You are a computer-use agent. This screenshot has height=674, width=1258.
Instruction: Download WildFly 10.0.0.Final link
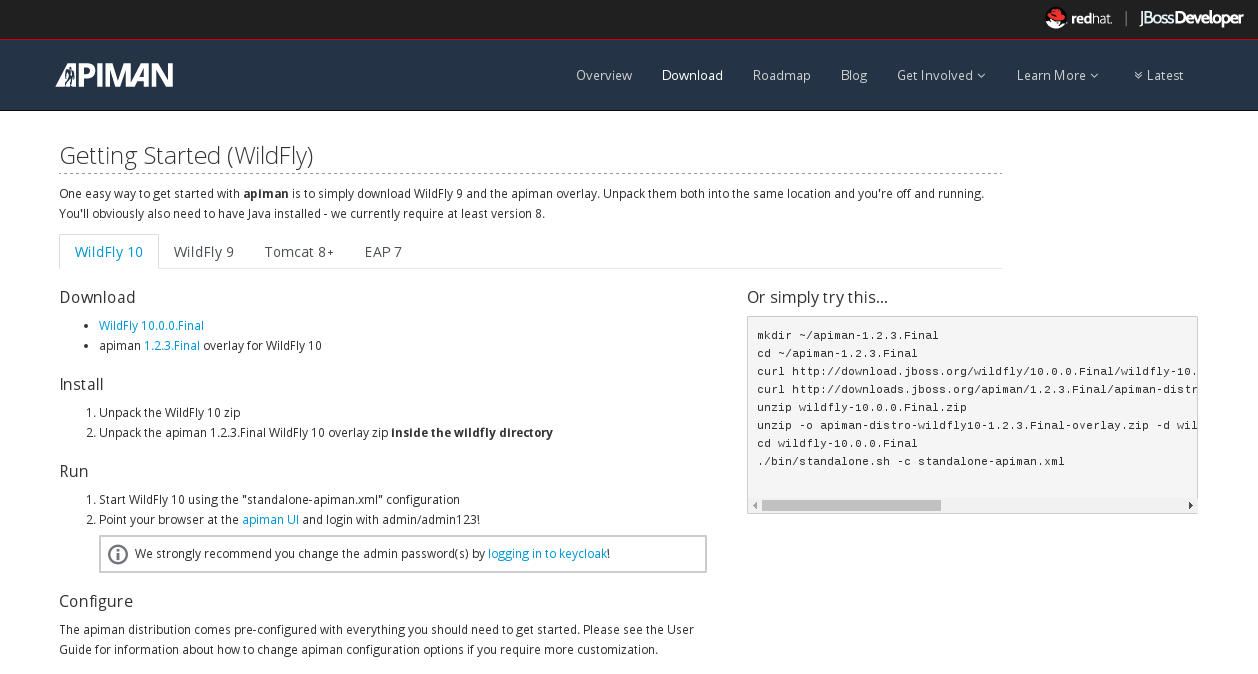151,326
